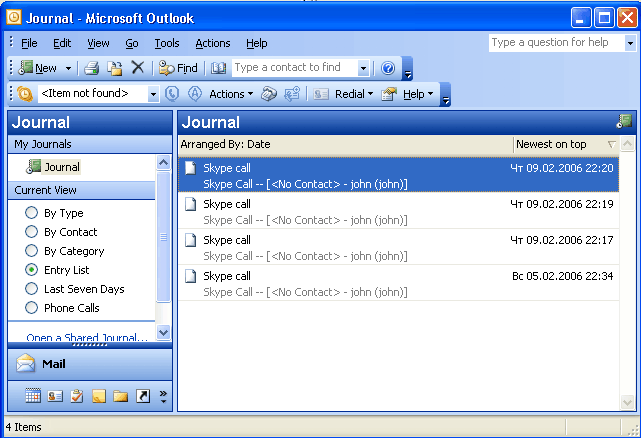Open the Skype toolbar Help dropdown

coord(418,94)
